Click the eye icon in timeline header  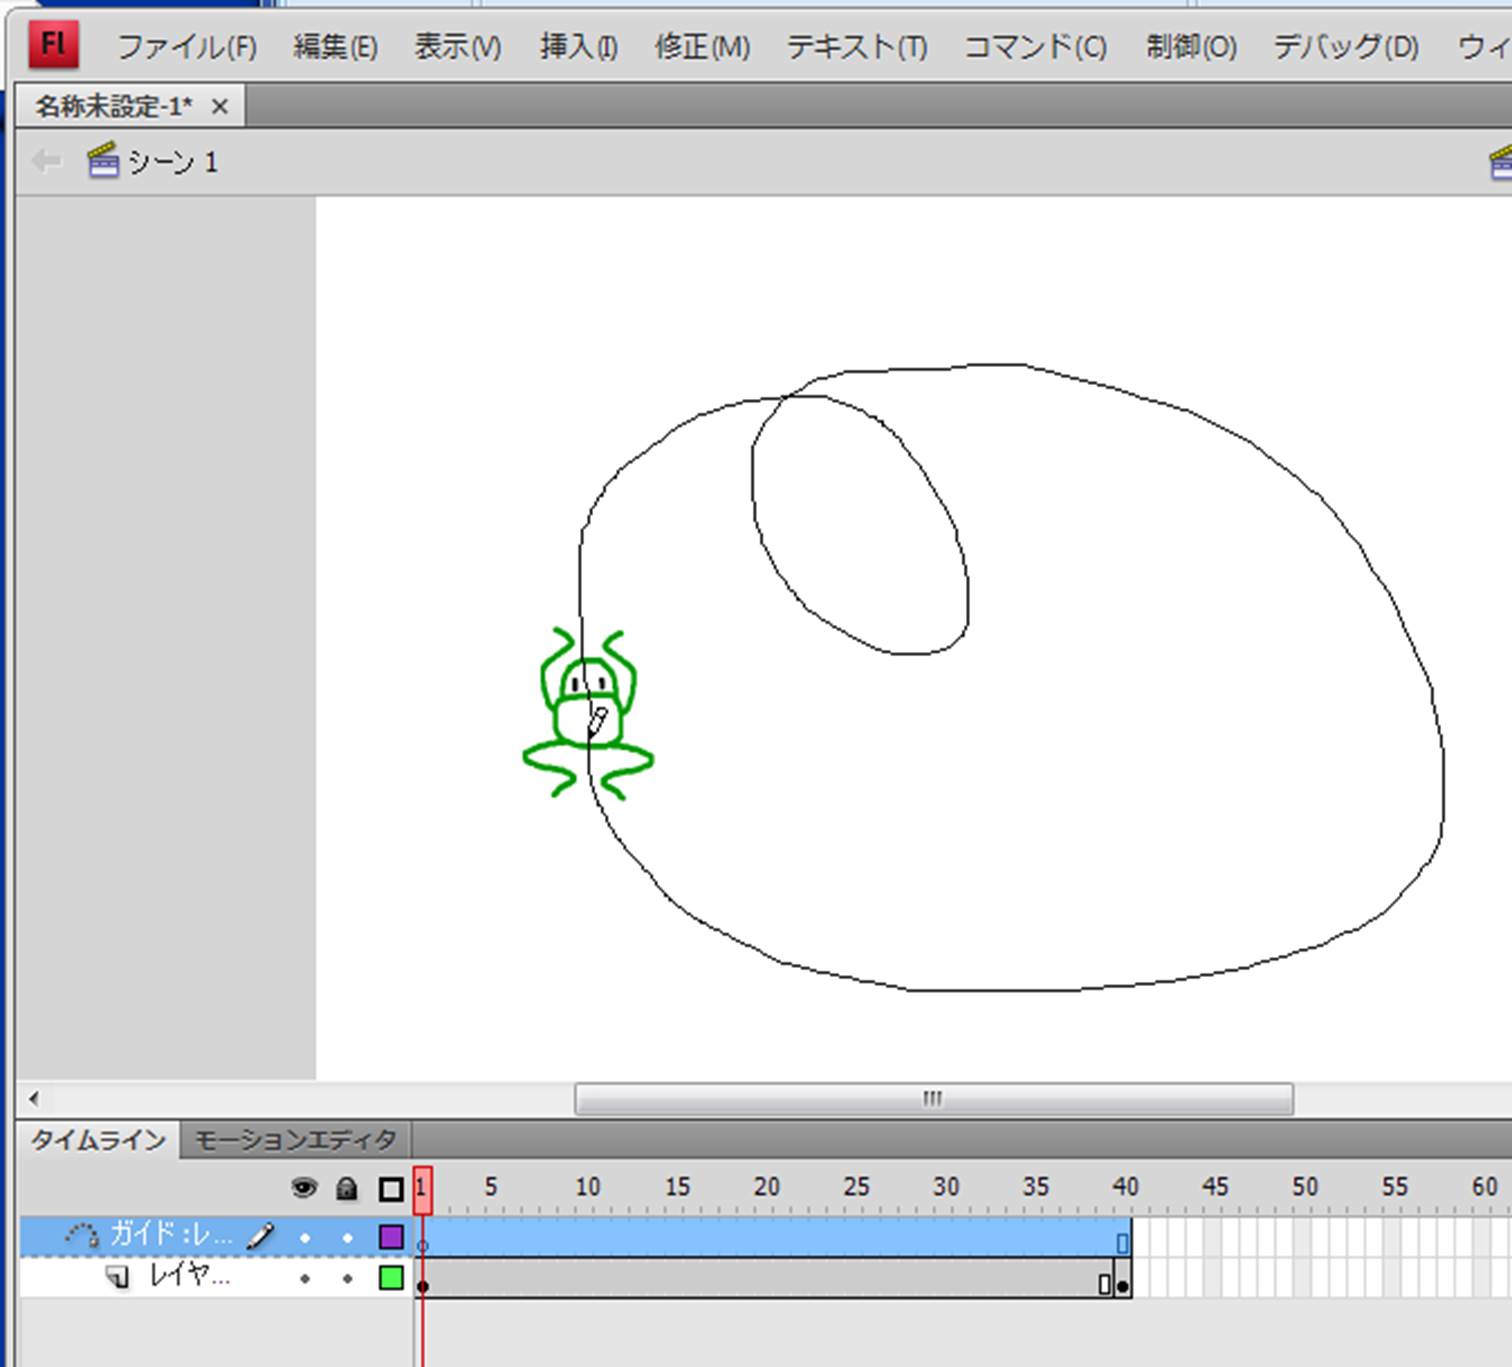point(304,1188)
